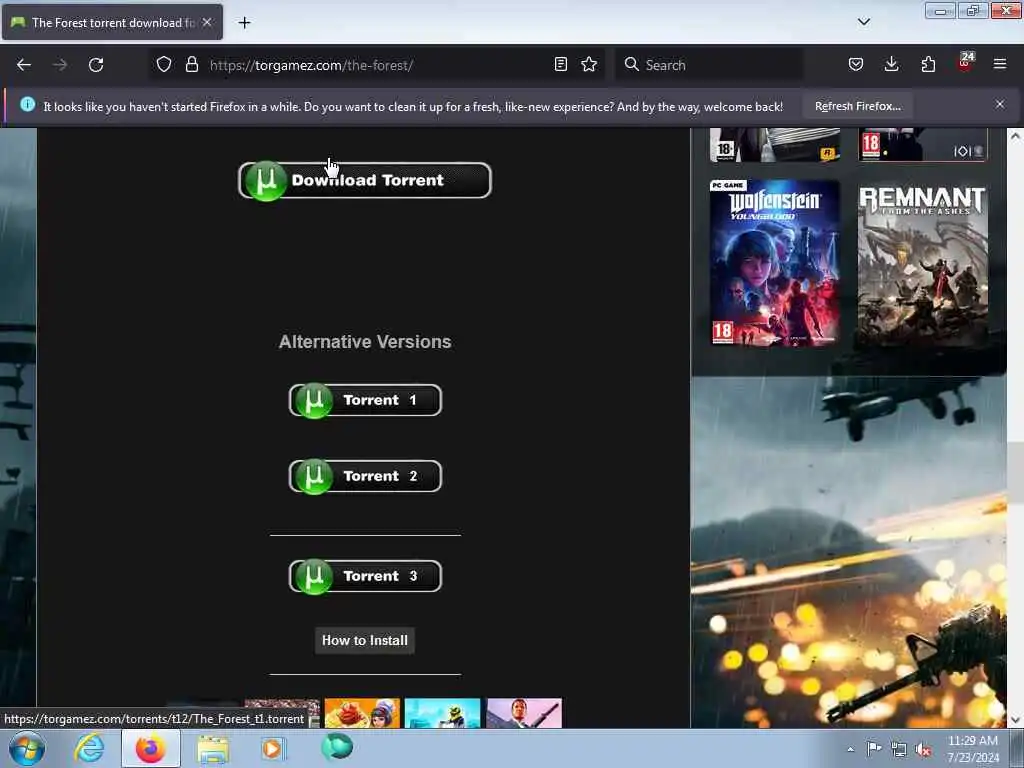
Task: Open the media player taskbar icon
Action: (x=273, y=748)
